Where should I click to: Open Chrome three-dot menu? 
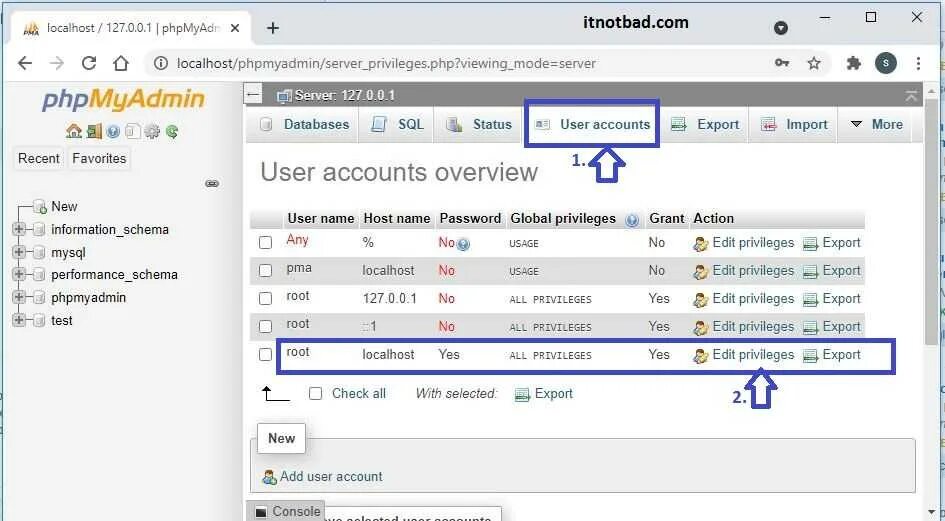(x=918, y=63)
